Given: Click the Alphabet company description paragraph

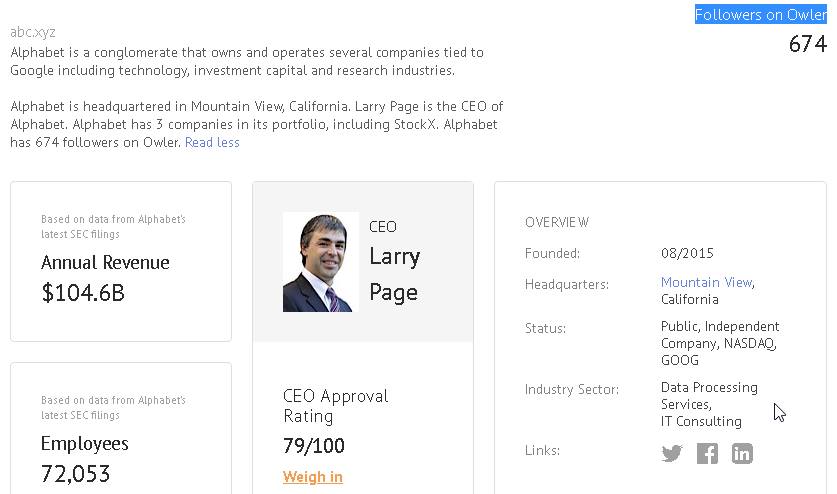Looking at the screenshot, I should click(247, 61).
